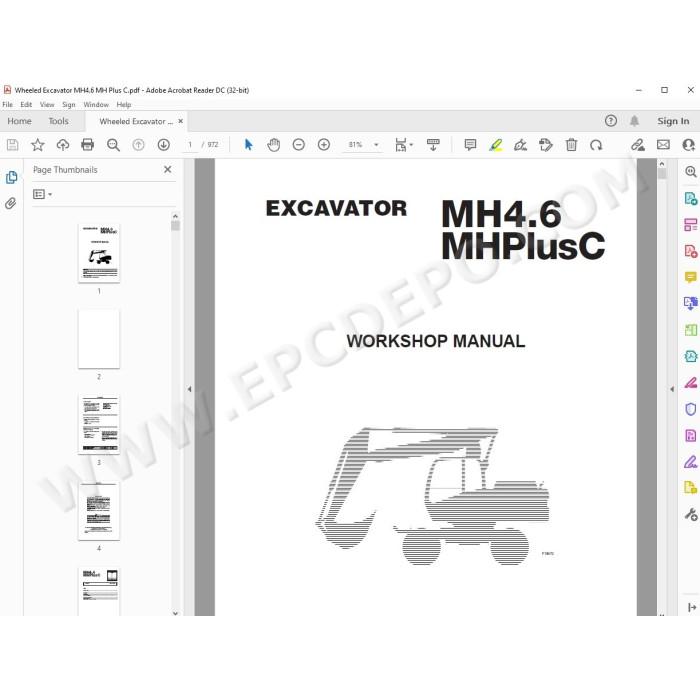Close the Wheeled Excavator document tab
Screen dimensions: 700x700
tap(180, 121)
